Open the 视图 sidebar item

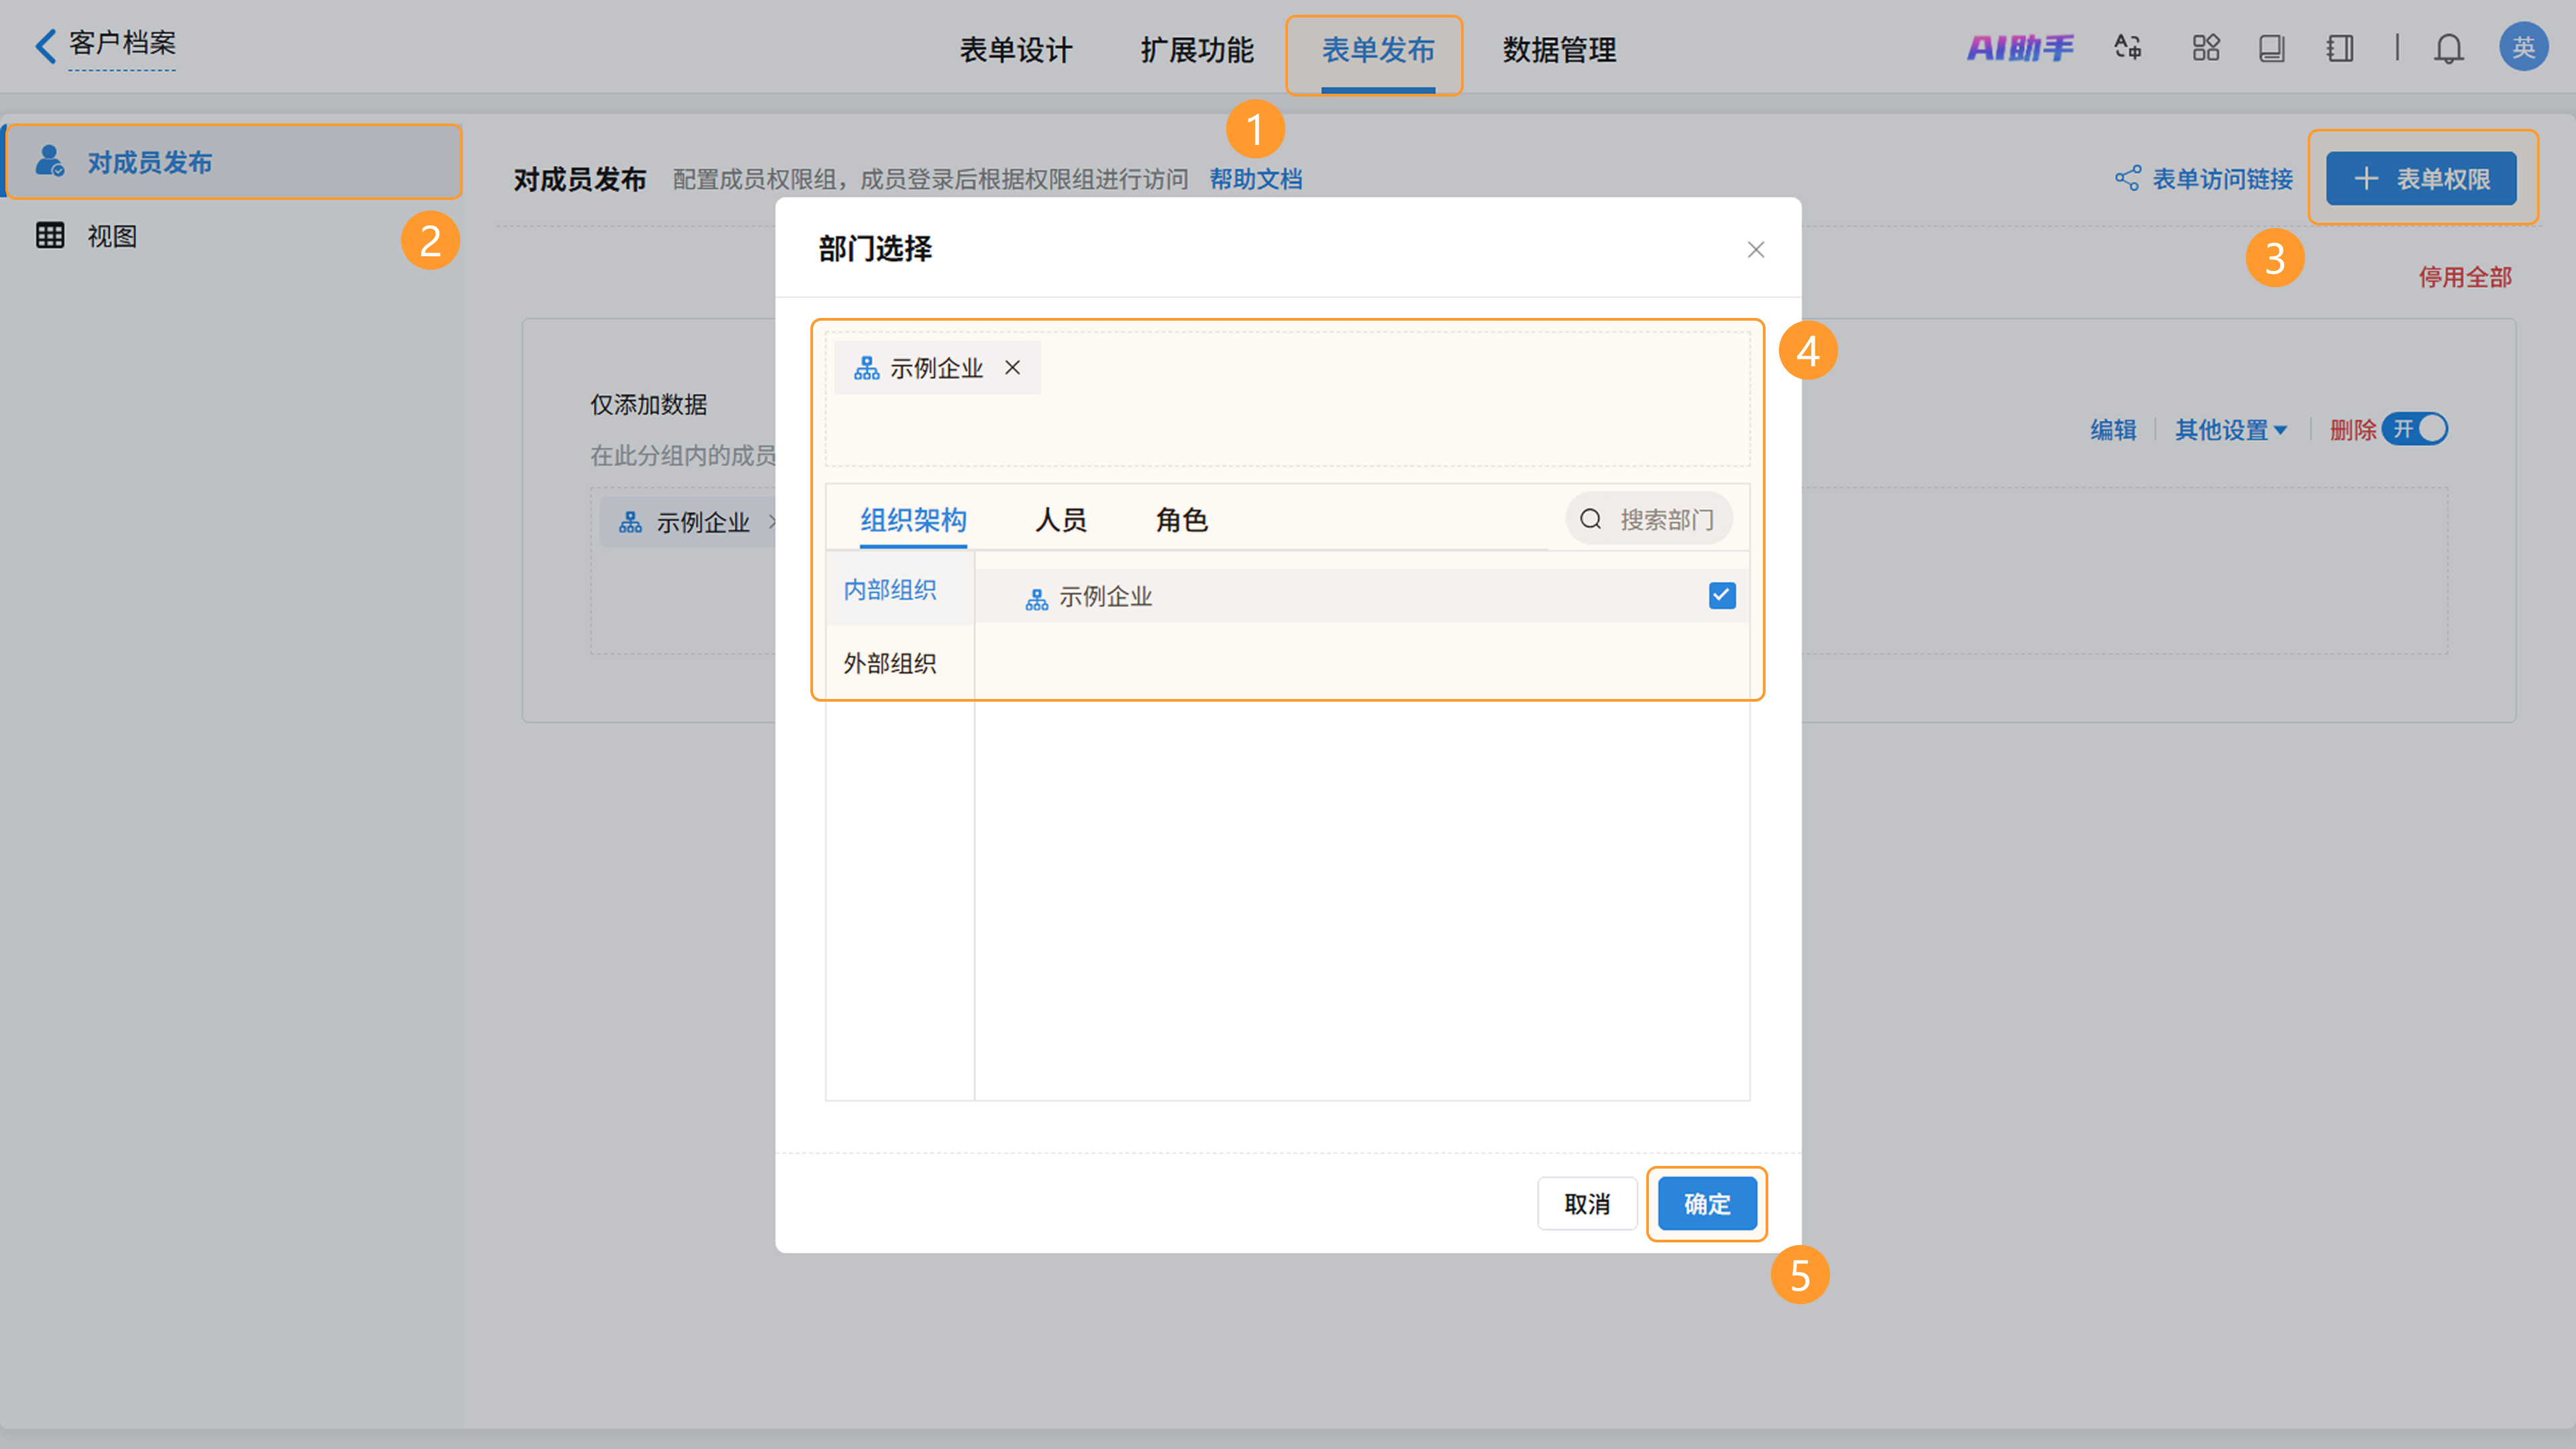(111, 236)
